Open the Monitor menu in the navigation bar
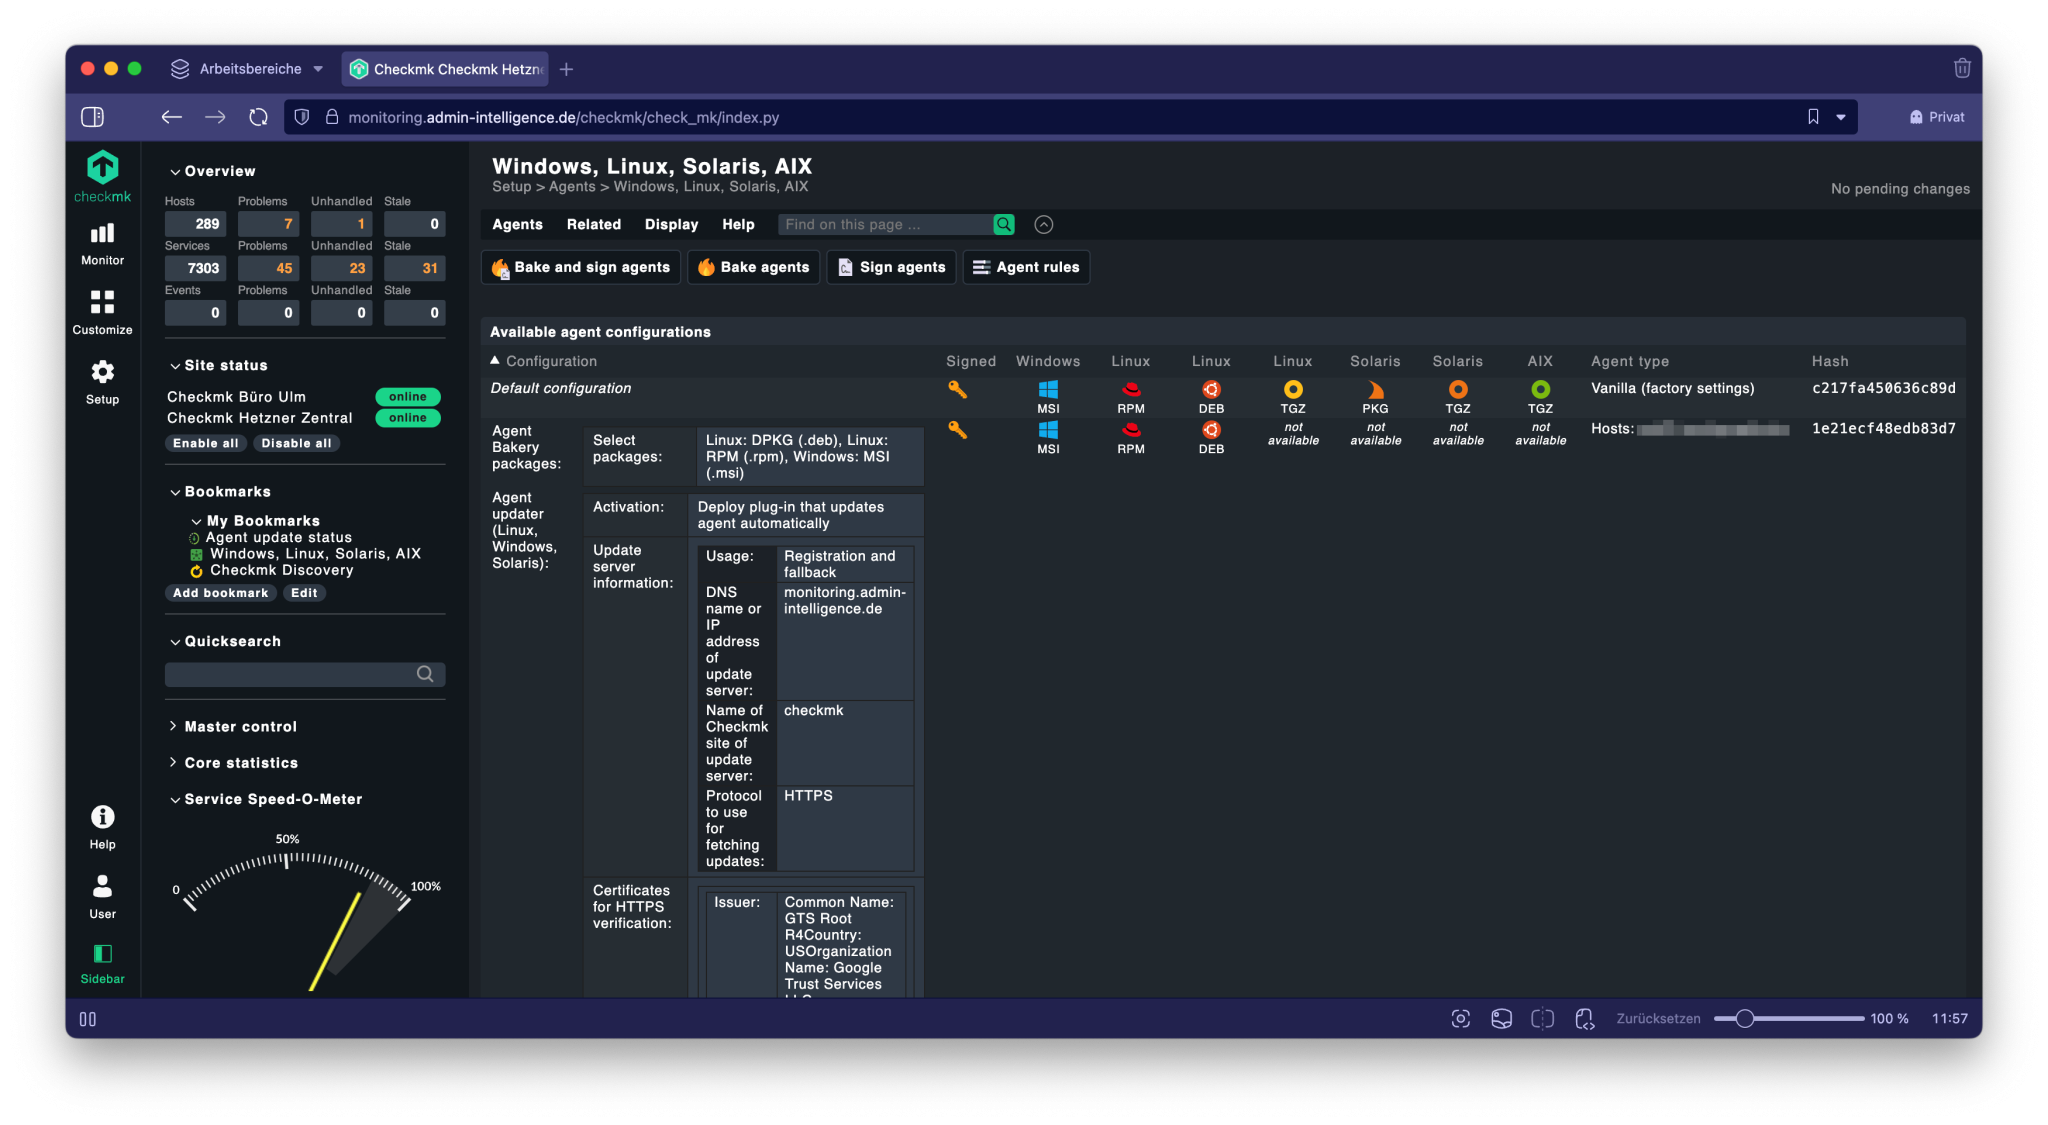Screen dimensions: 2048x1125 pos(102,244)
